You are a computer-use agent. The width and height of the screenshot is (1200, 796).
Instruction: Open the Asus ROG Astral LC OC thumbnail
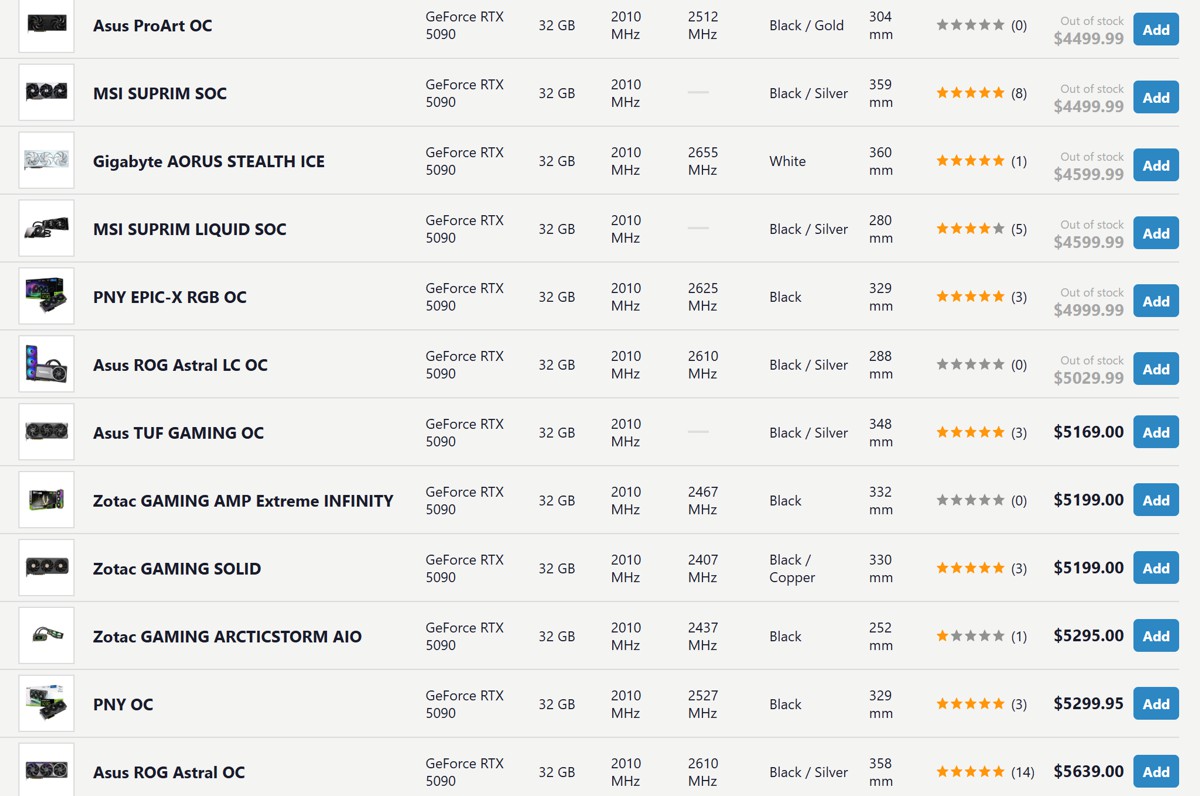46,365
